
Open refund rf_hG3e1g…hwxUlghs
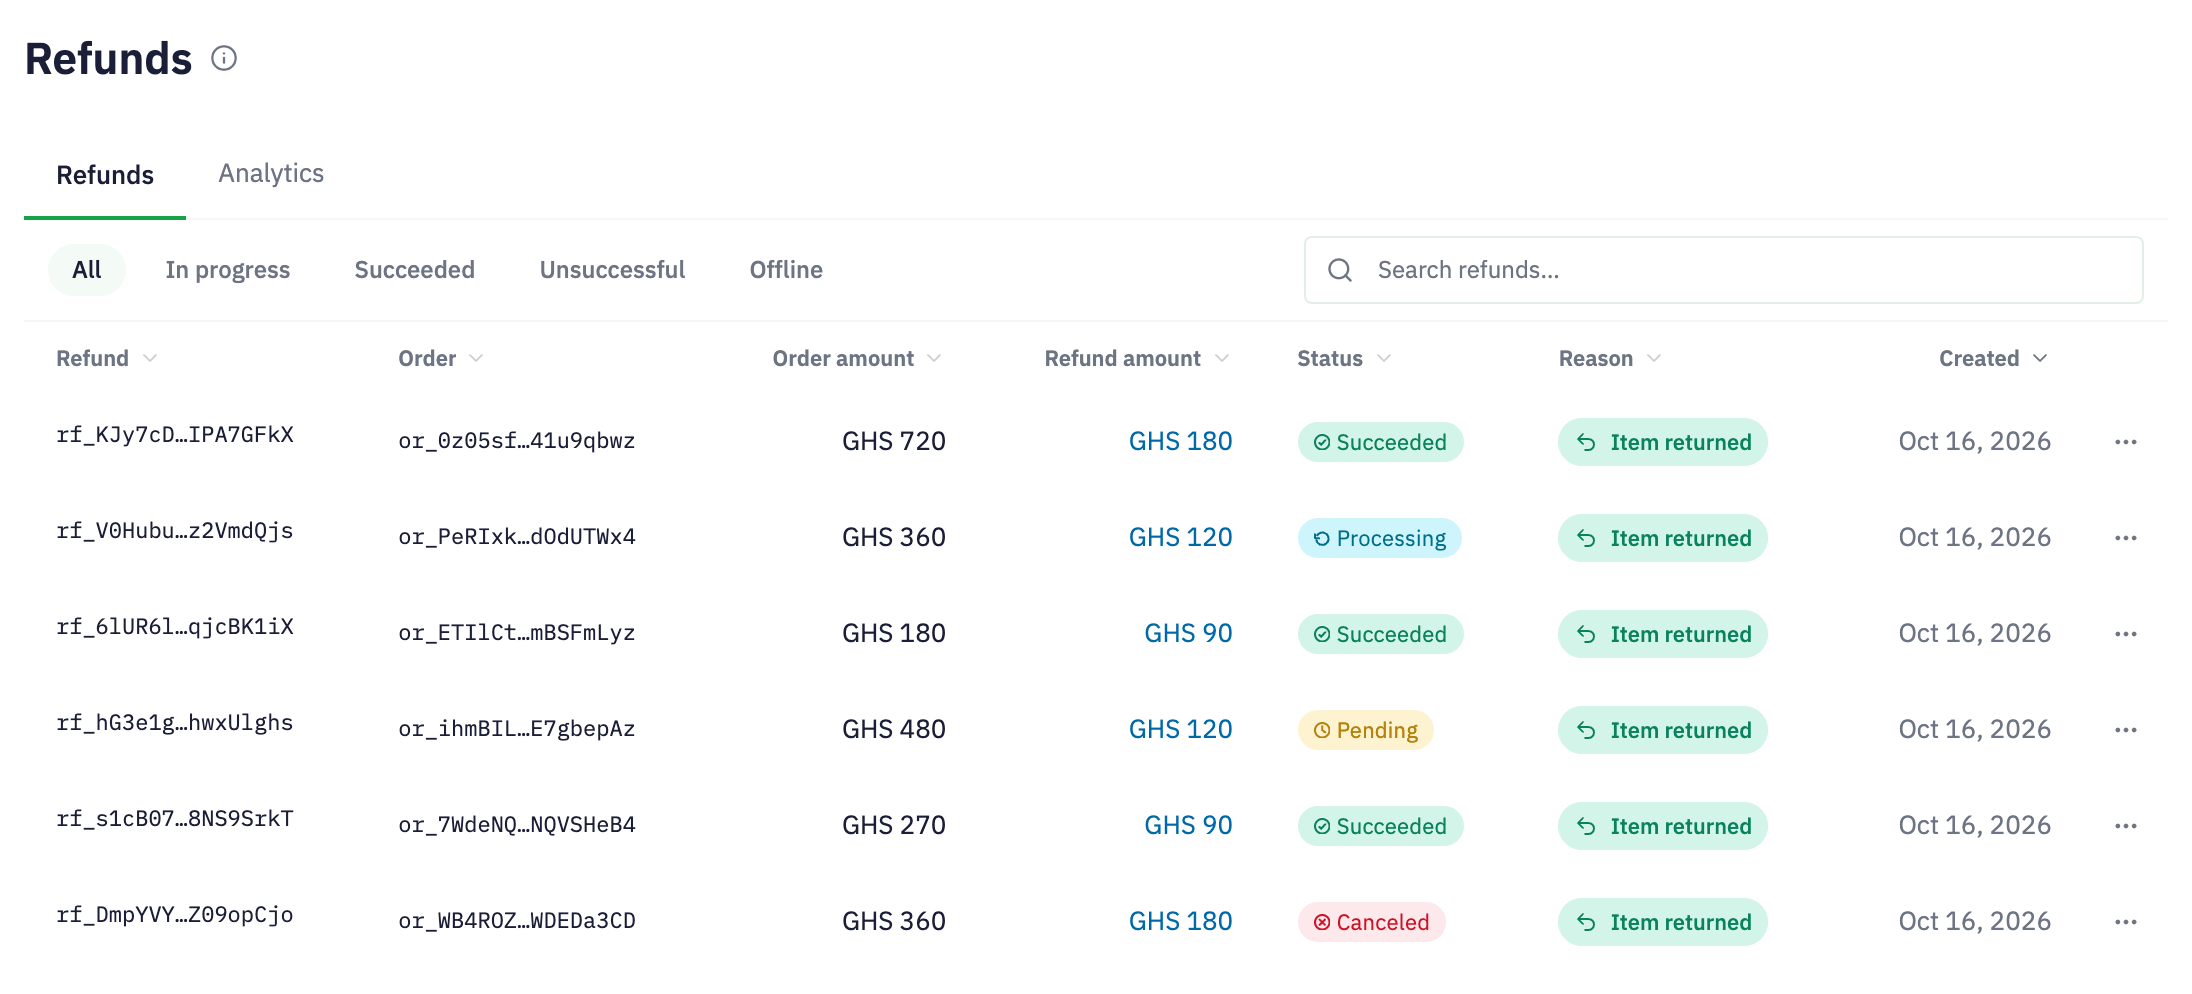click(x=175, y=723)
